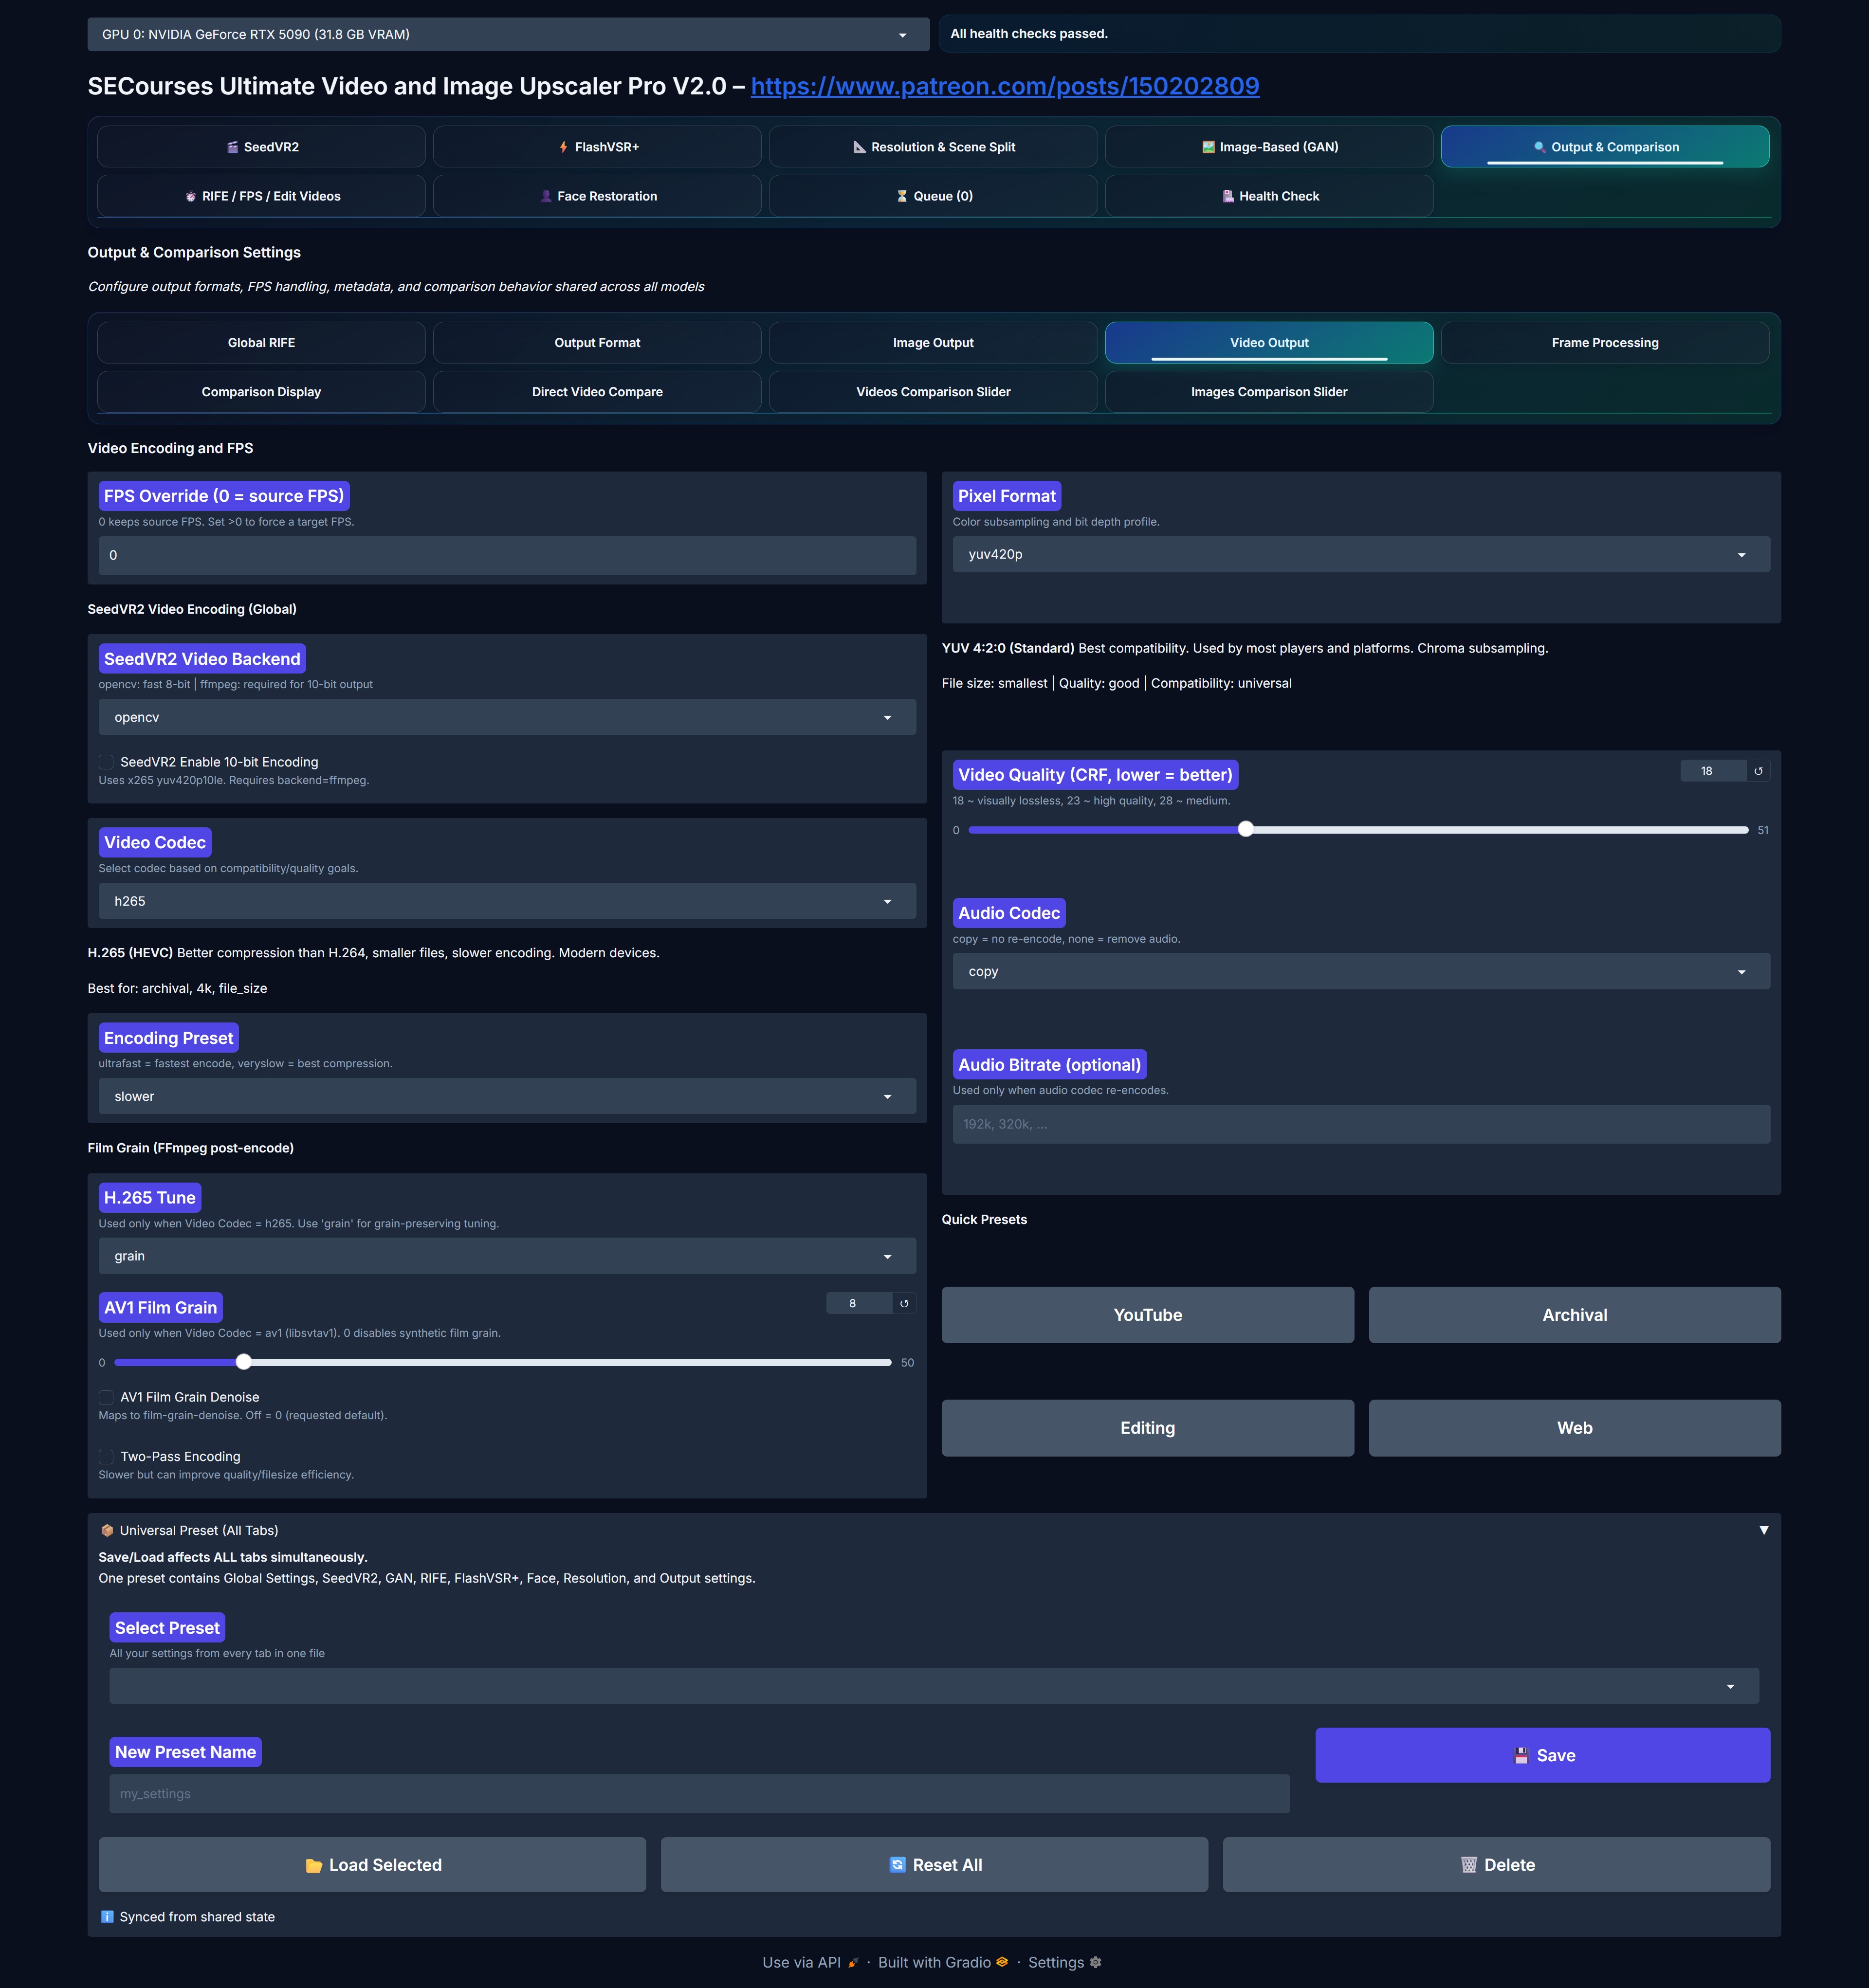This screenshot has width=1869, height=1988.
Task: Collapse the Universal Preset section arrow
Action: 1764,1530
